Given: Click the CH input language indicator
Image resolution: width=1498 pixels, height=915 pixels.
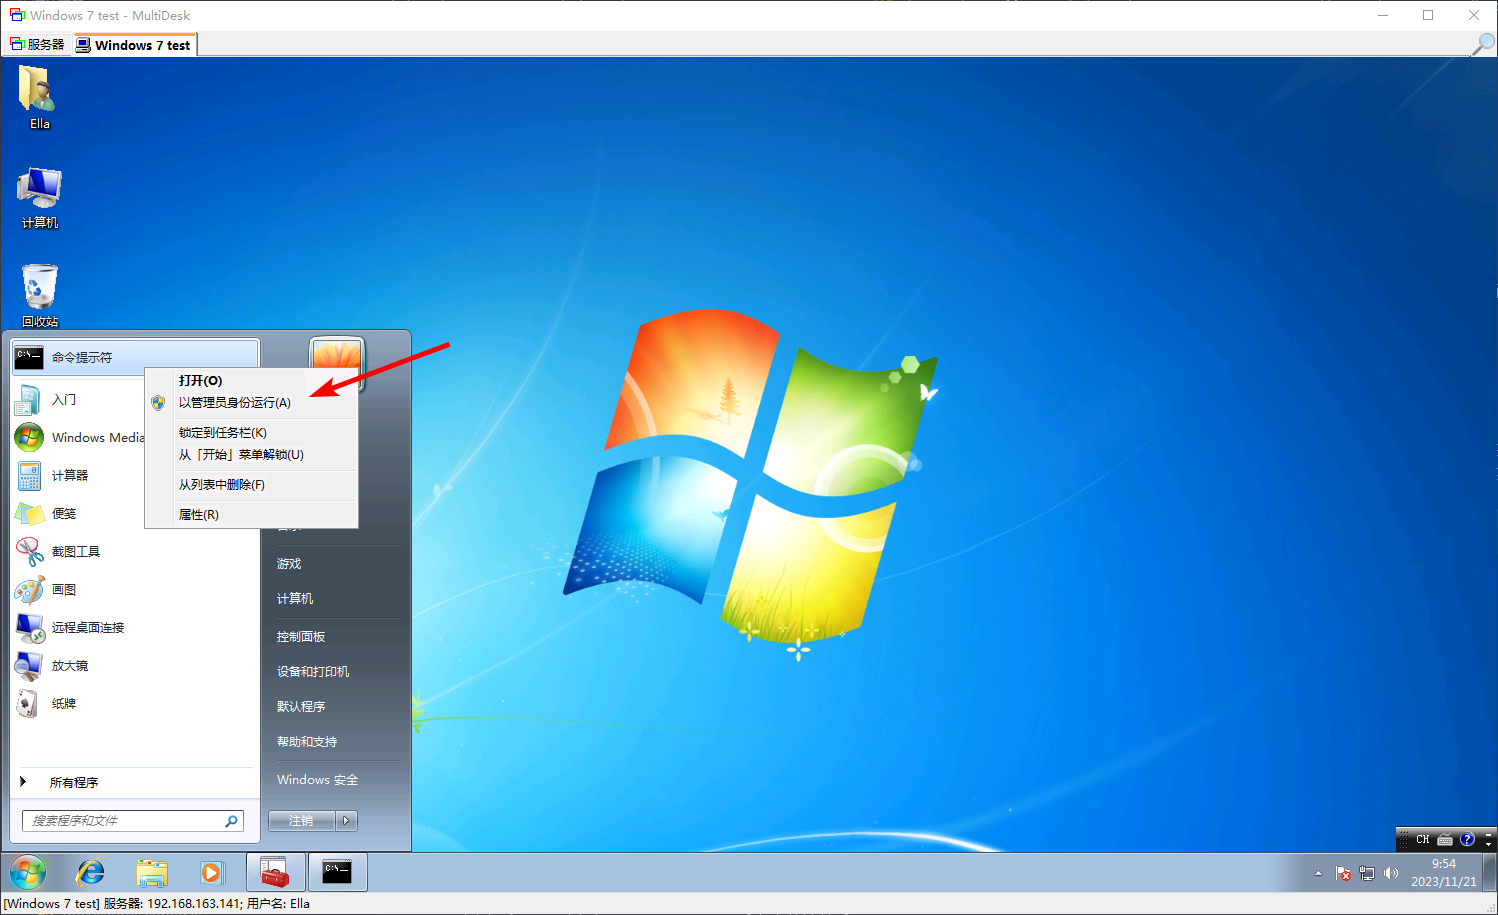Looking at the screenshot, I should [x=1423, y=840].
